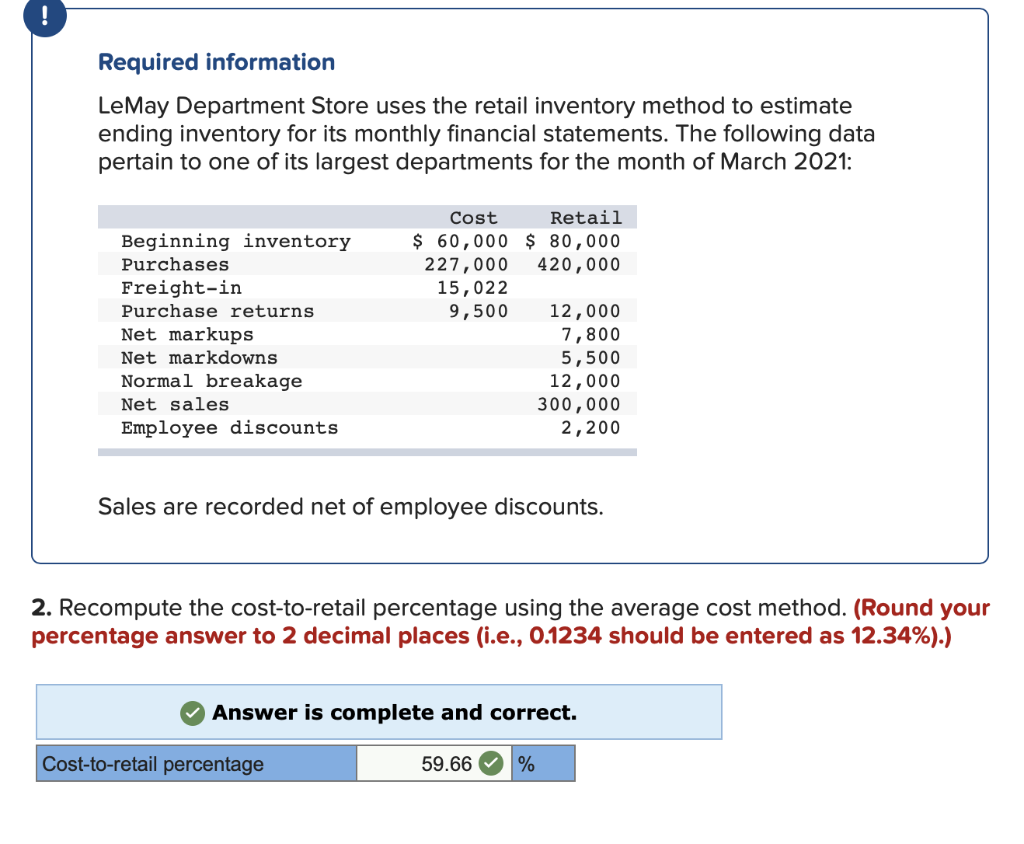Select the percent symbol icon
Image resolution: width=1024 pixels, height=844 pixels.
[526, 763]
